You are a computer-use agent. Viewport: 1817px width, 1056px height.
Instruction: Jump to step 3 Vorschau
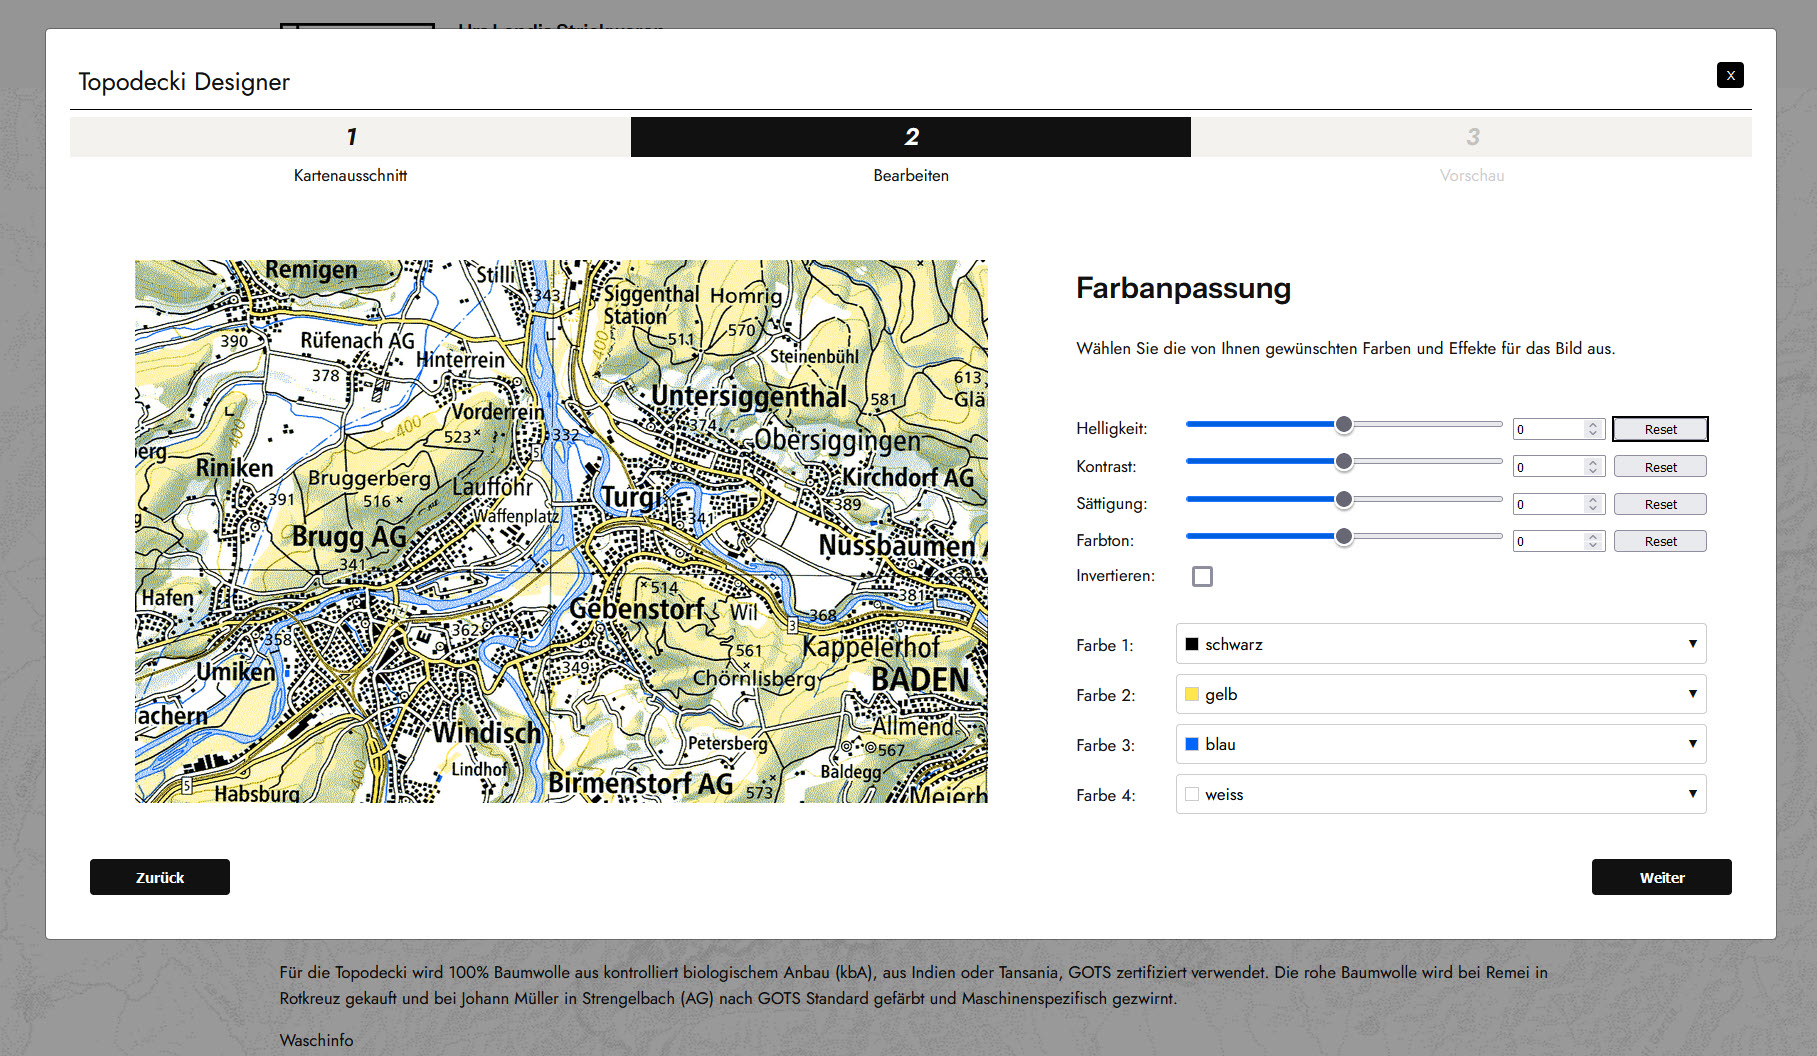tap(1471, 137)
